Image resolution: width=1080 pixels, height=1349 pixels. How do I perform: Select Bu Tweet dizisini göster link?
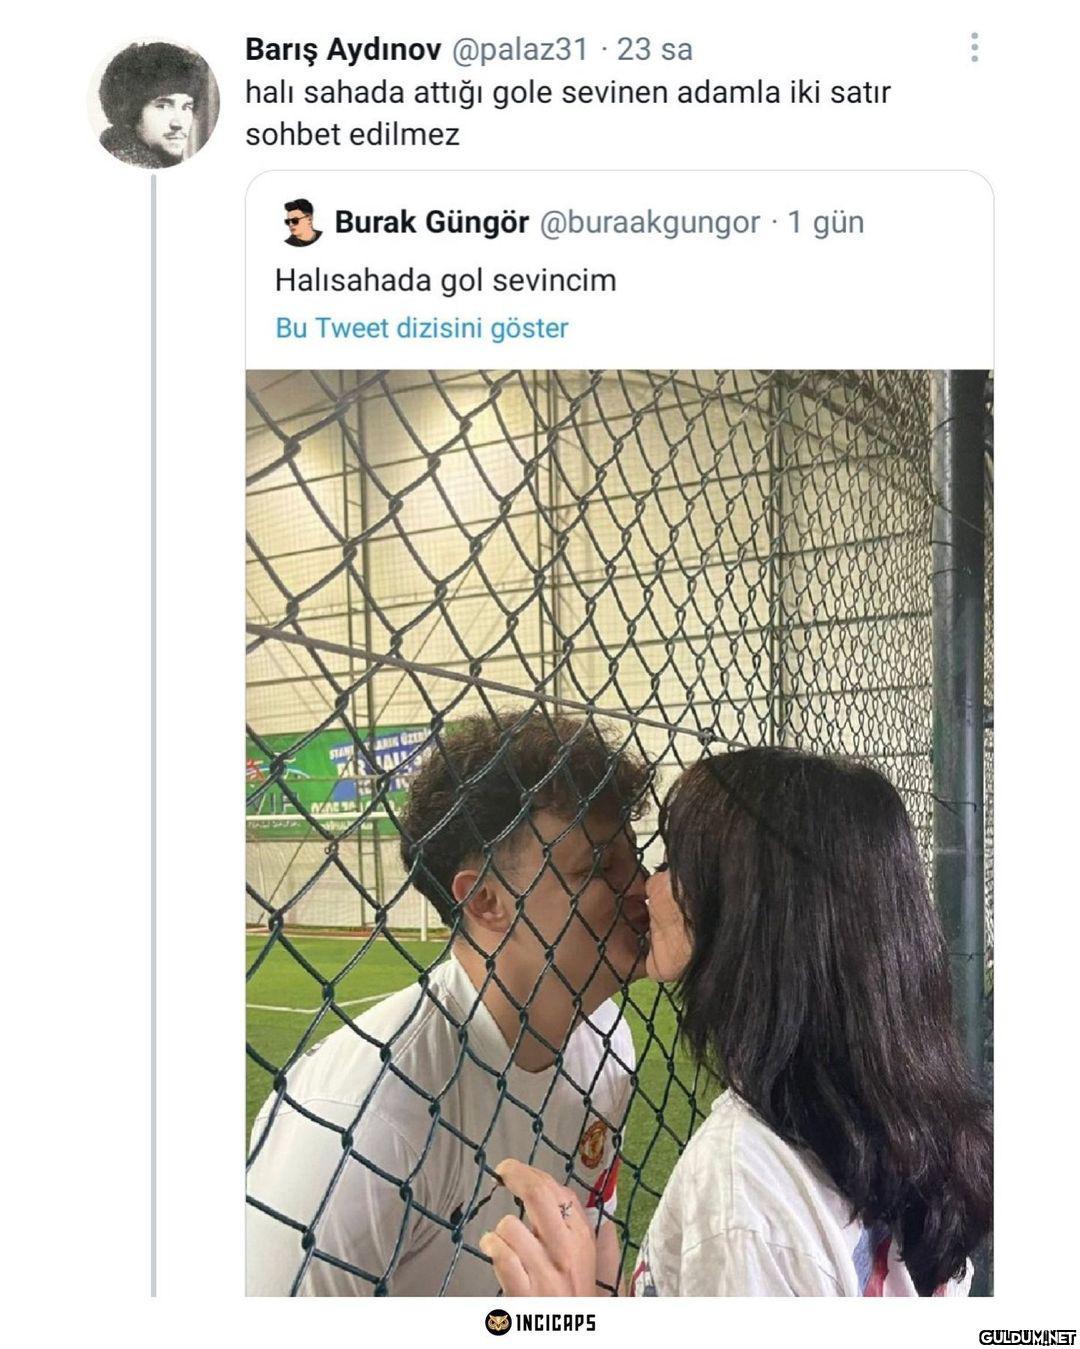pyautogui.click(x=422, y=328)
